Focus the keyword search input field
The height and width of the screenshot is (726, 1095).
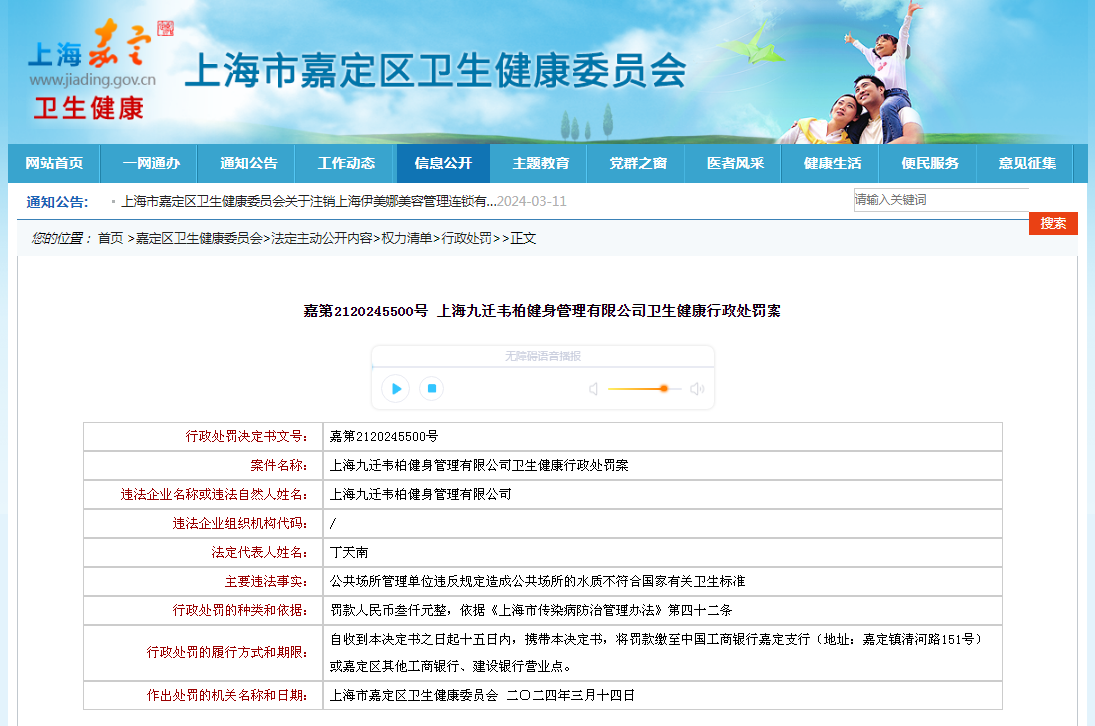(x=941, y=200)
